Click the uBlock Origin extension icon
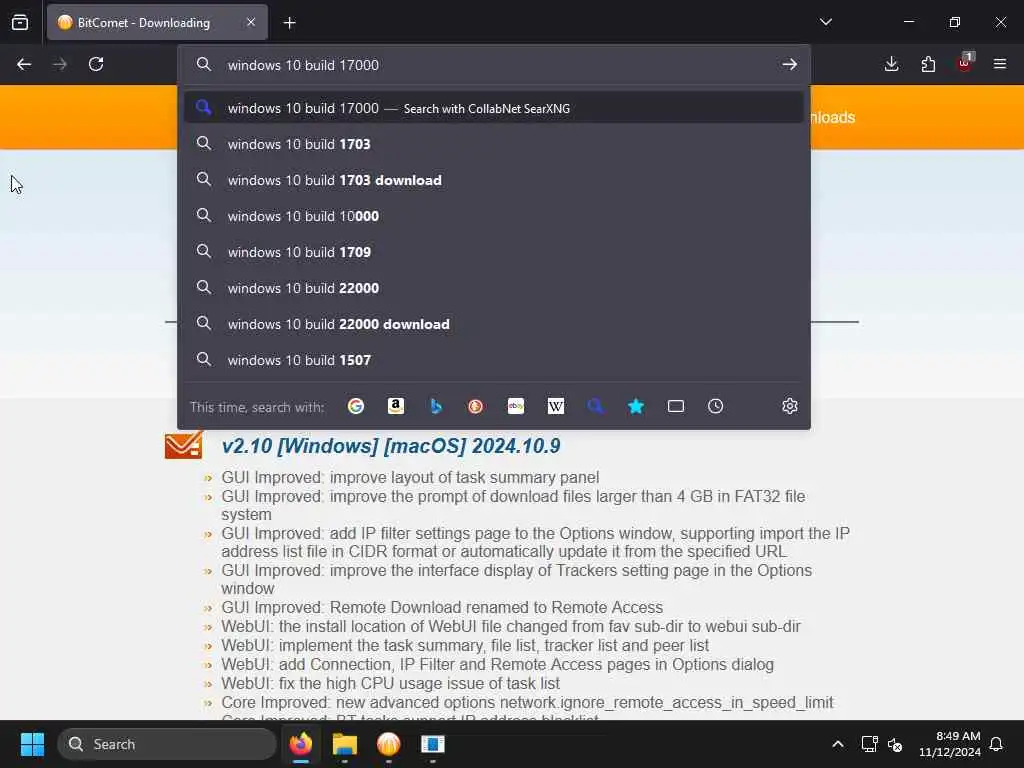Screen dimensions: 1024x768 [x=965, y=63]
